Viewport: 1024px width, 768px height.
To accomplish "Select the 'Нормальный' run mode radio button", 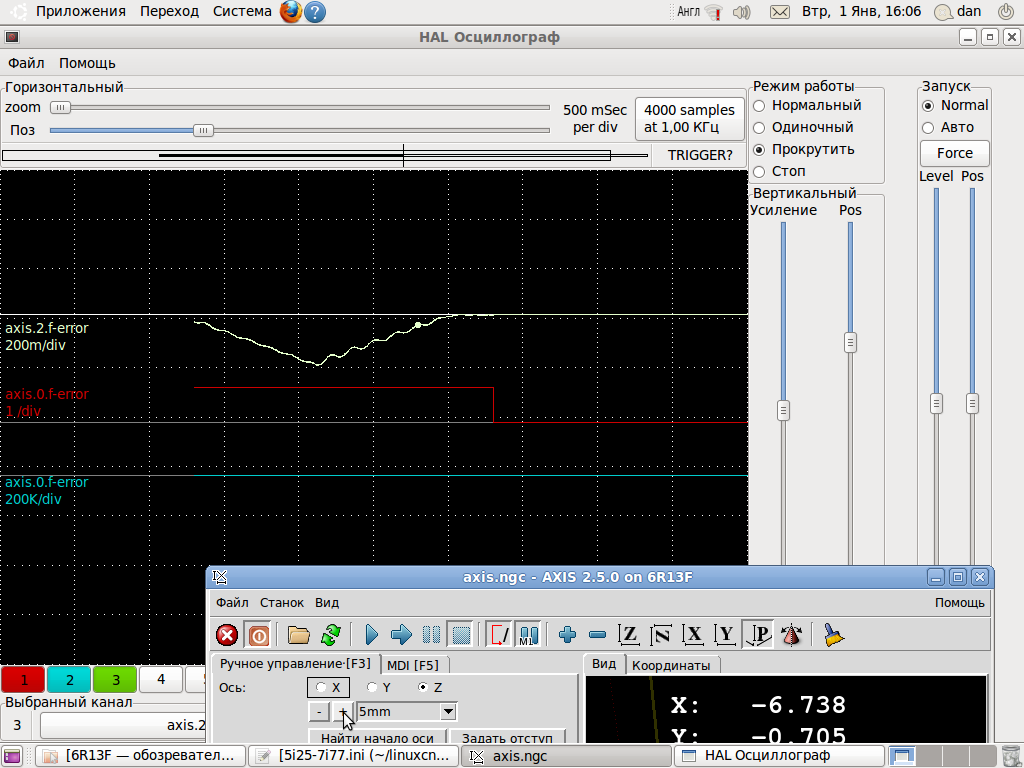I will point(760,105).
